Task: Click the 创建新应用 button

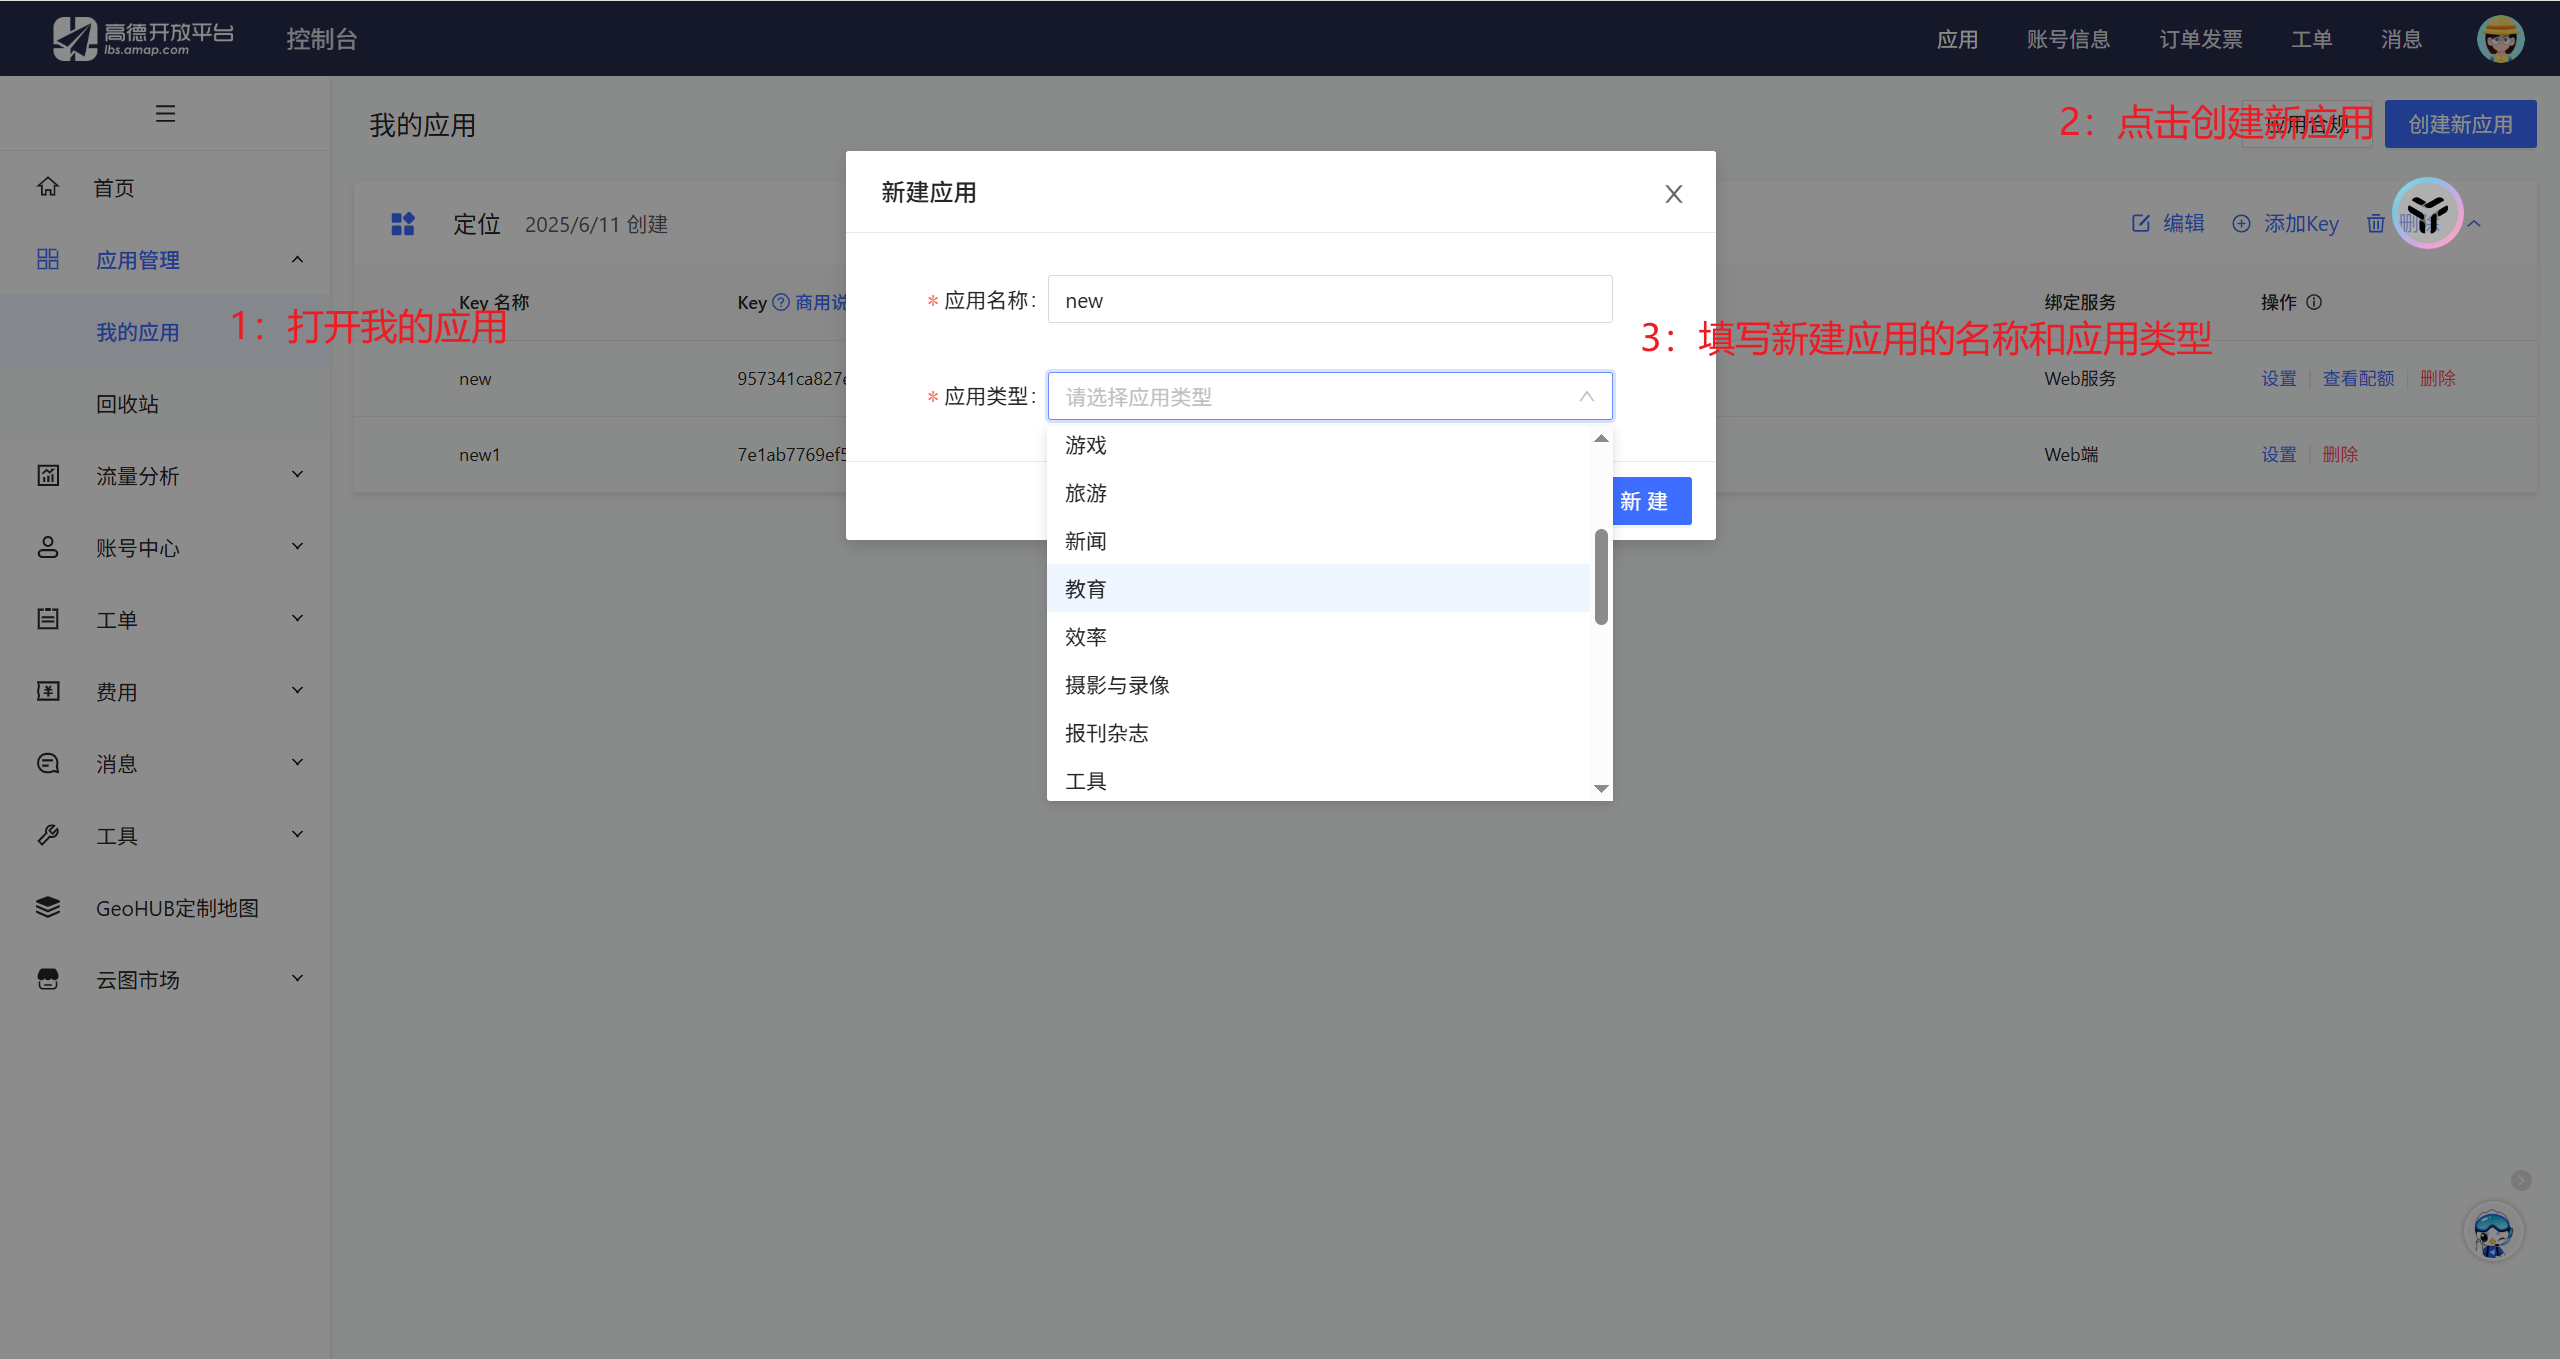Action: [2459, 124]
